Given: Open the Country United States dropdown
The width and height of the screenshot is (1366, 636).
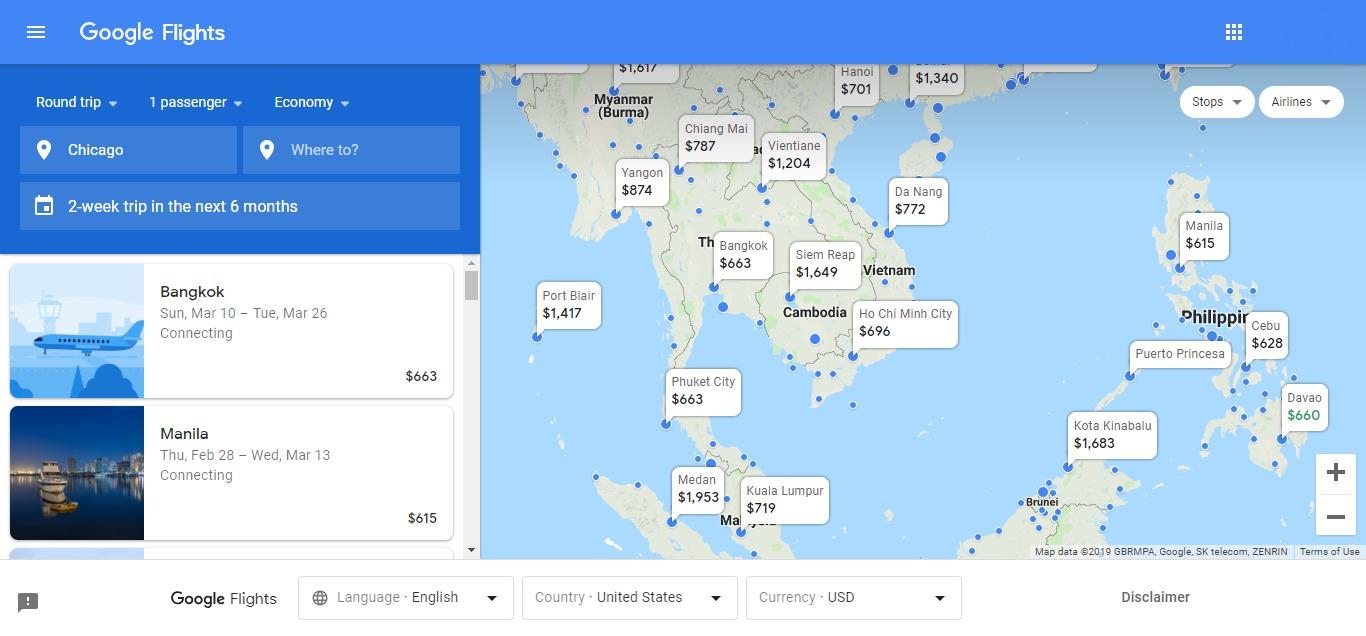Looking at the screenshot, I should point(630,598).
